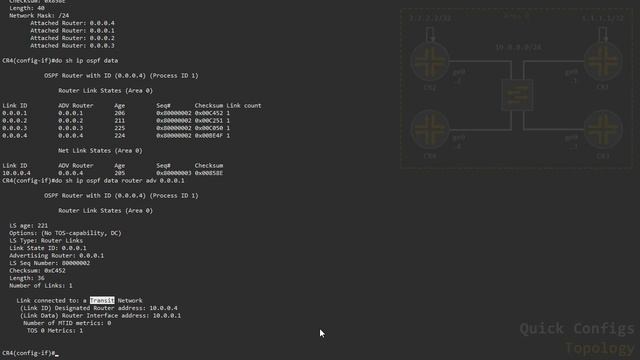Click age value 206 in router table

(120, 113)
